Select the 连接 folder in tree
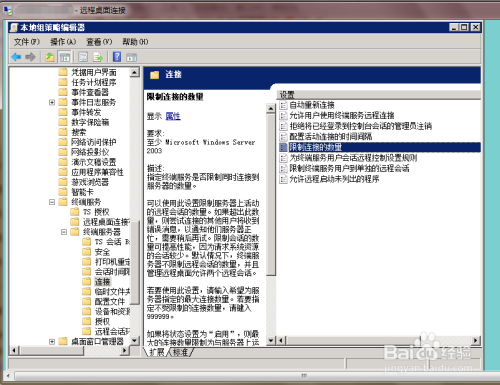 pyautogui.click(x=102, y=282)
